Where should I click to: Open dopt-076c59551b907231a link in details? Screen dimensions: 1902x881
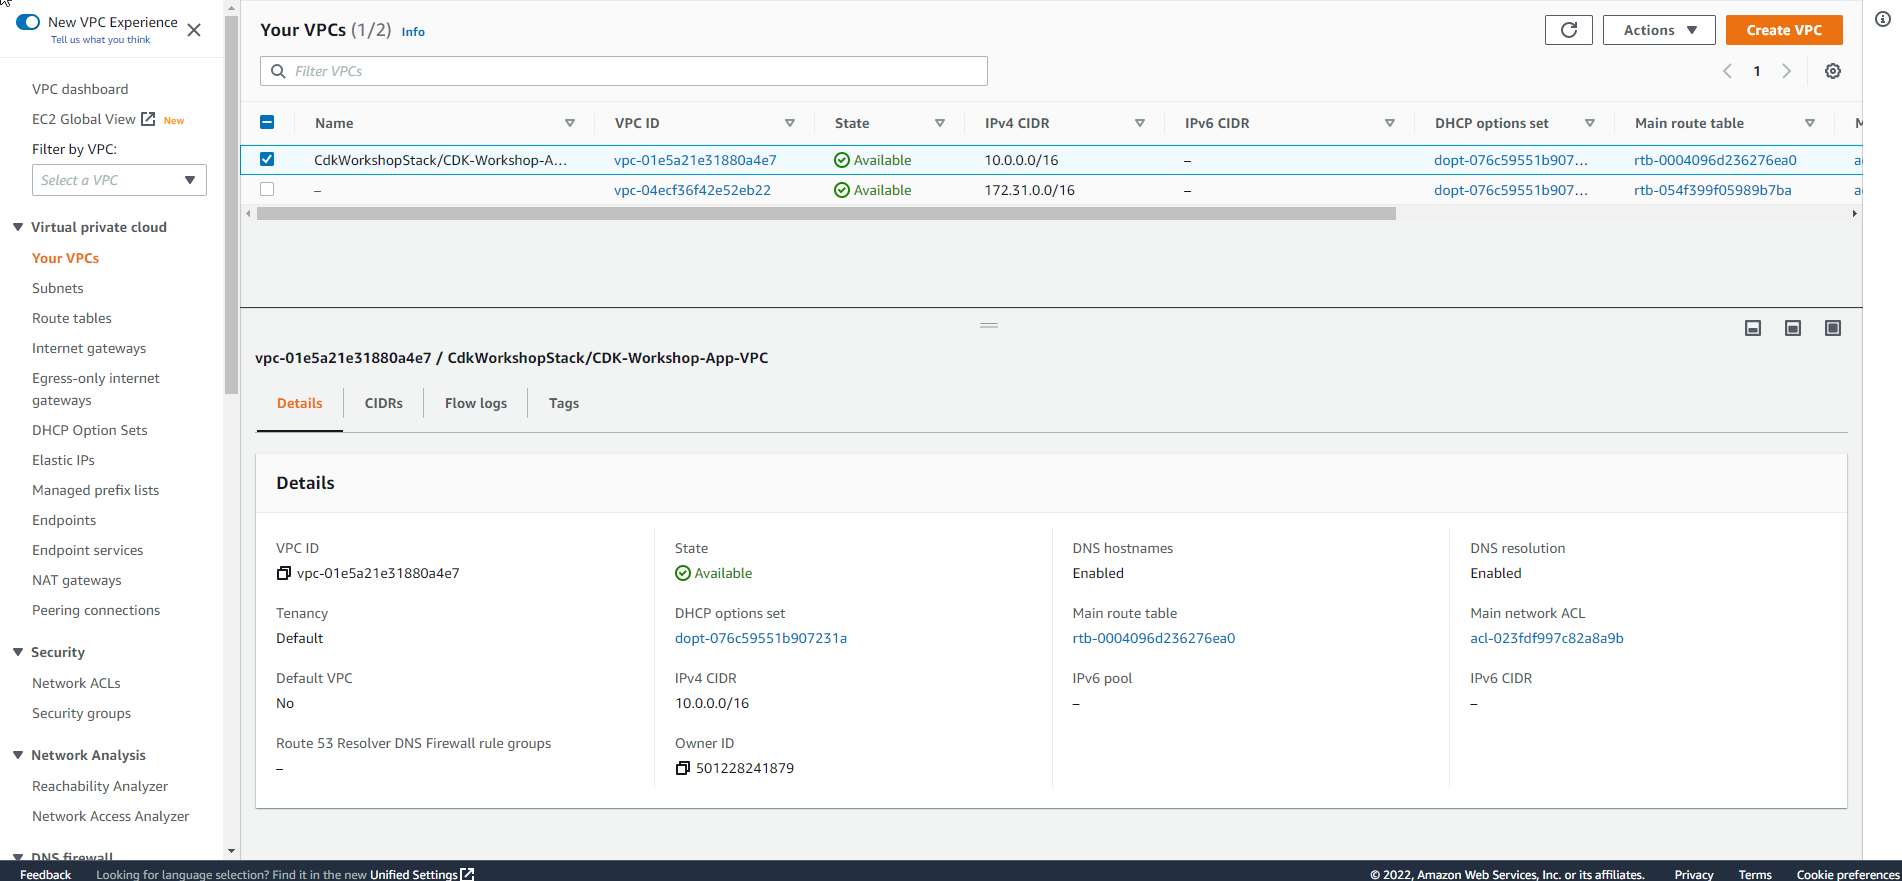761,638
